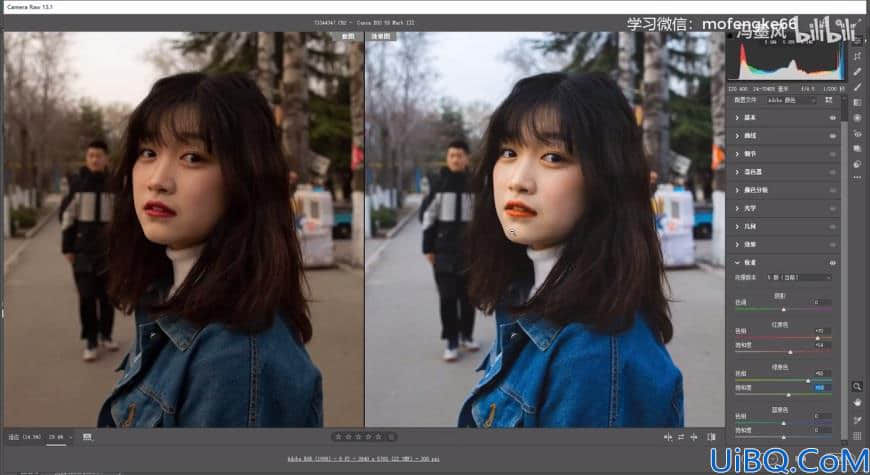Select the Spot Removal healing tool

pos(858,72)
